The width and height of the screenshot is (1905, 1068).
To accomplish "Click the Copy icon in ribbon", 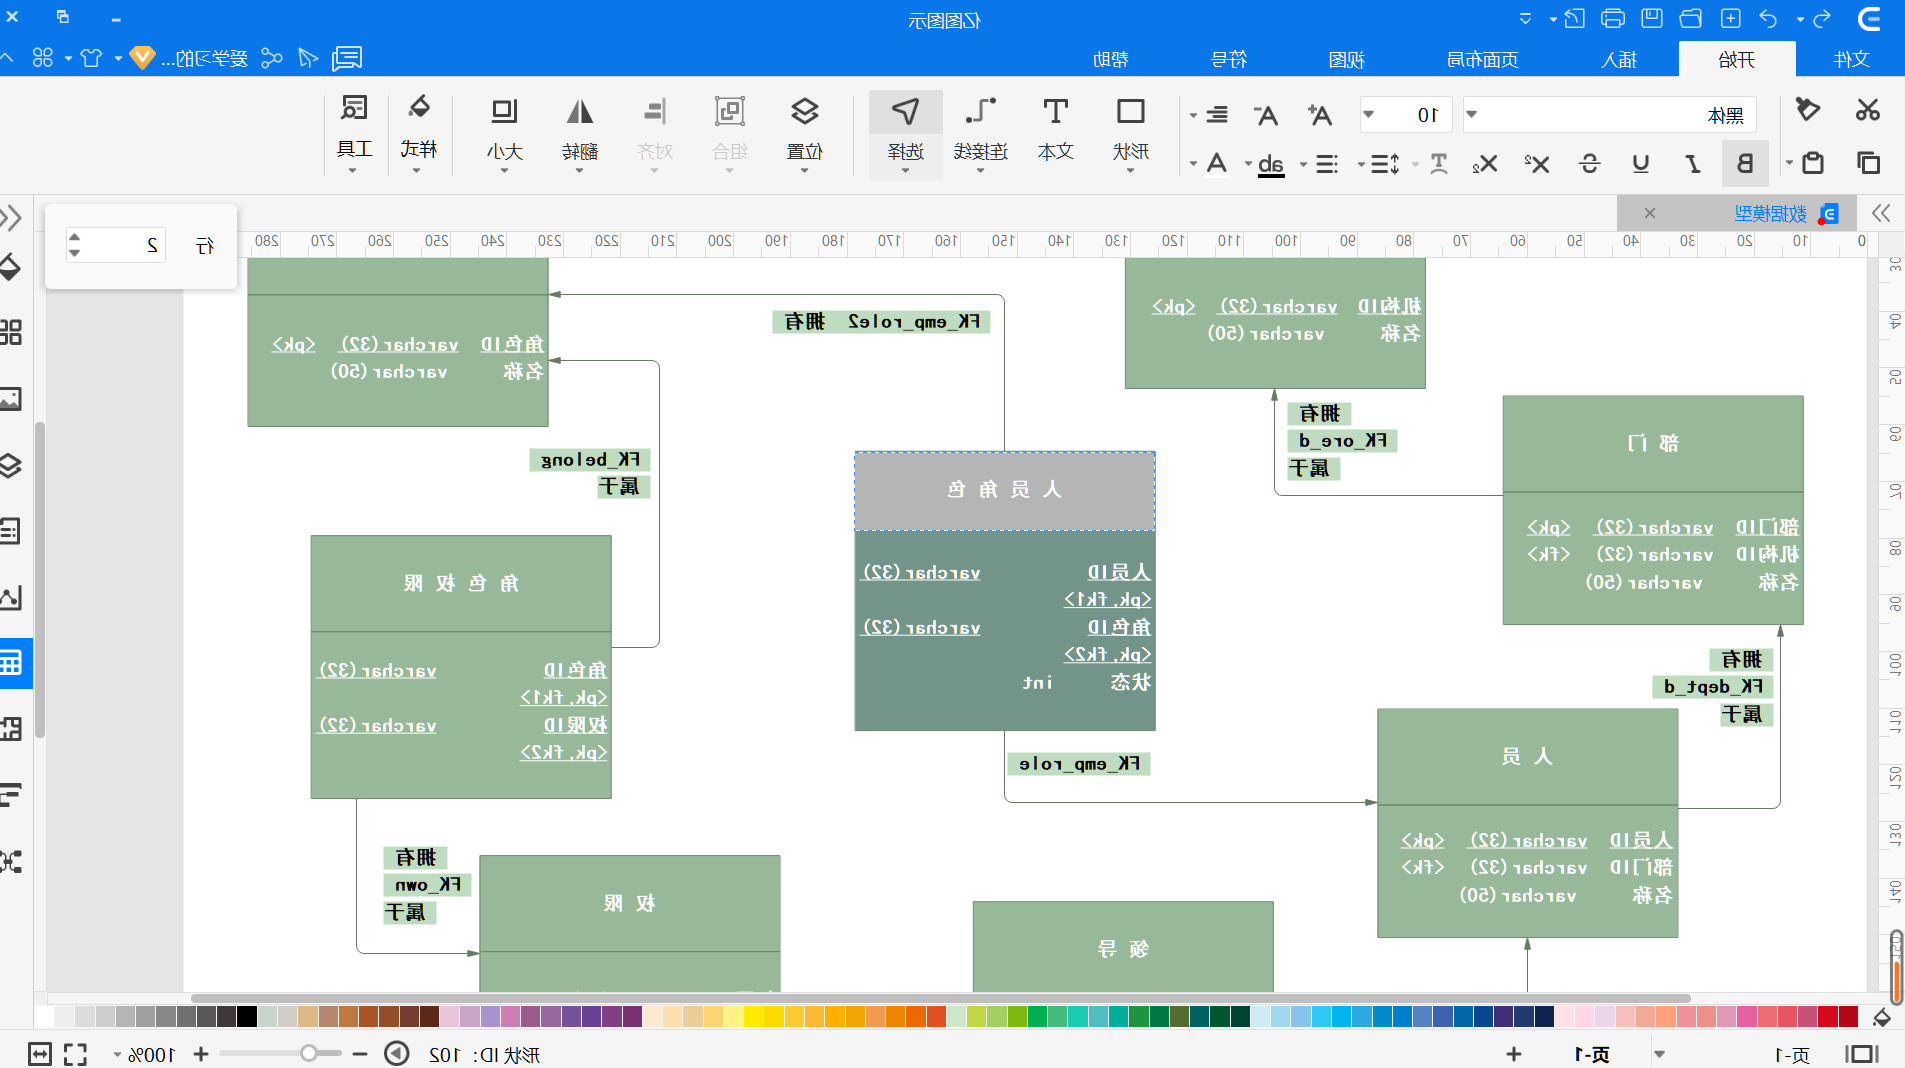I will pyautogui.click(x=1868, y=162).
